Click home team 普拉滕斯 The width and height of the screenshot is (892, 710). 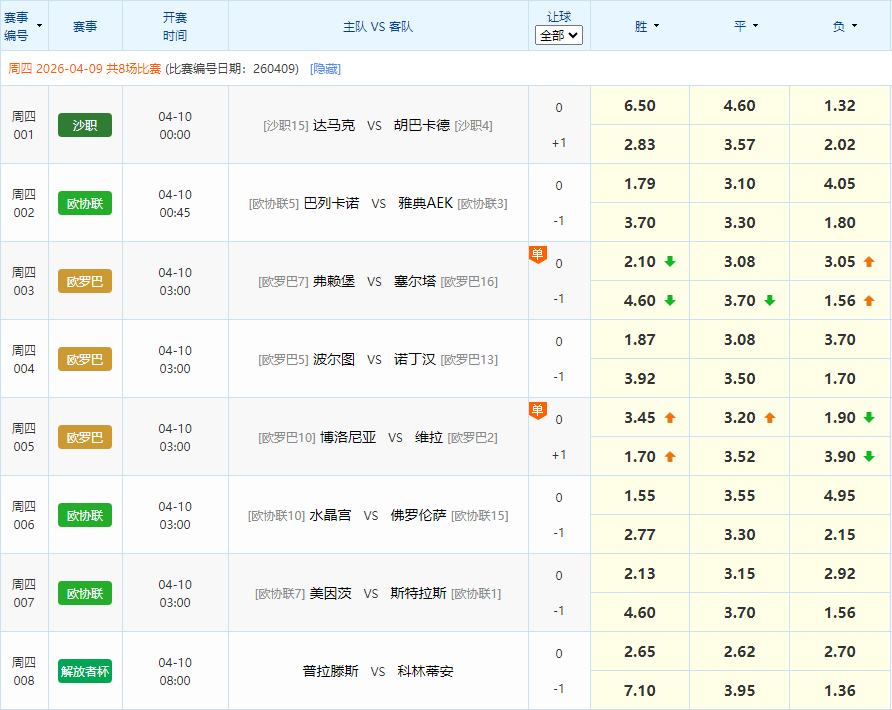(x=331, y=671)
